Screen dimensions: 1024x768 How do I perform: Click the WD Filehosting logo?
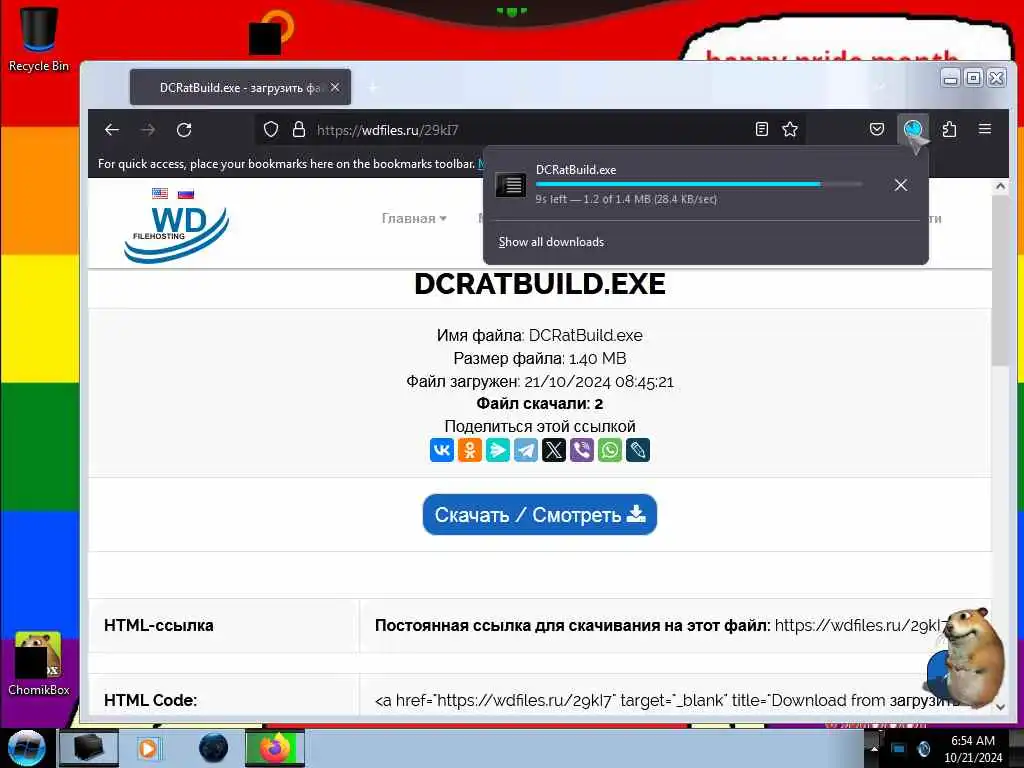pyautogui.click(x=176, y=234)
